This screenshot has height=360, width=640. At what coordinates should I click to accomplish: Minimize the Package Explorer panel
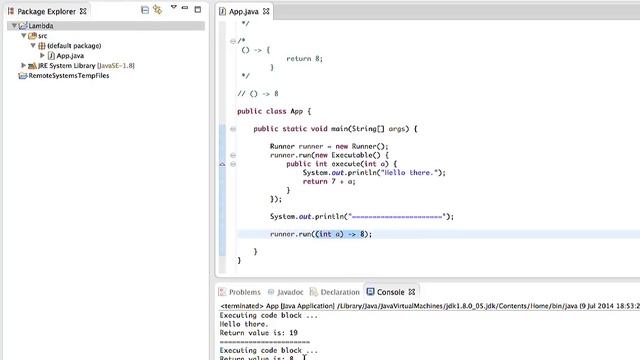pos(185,8)
